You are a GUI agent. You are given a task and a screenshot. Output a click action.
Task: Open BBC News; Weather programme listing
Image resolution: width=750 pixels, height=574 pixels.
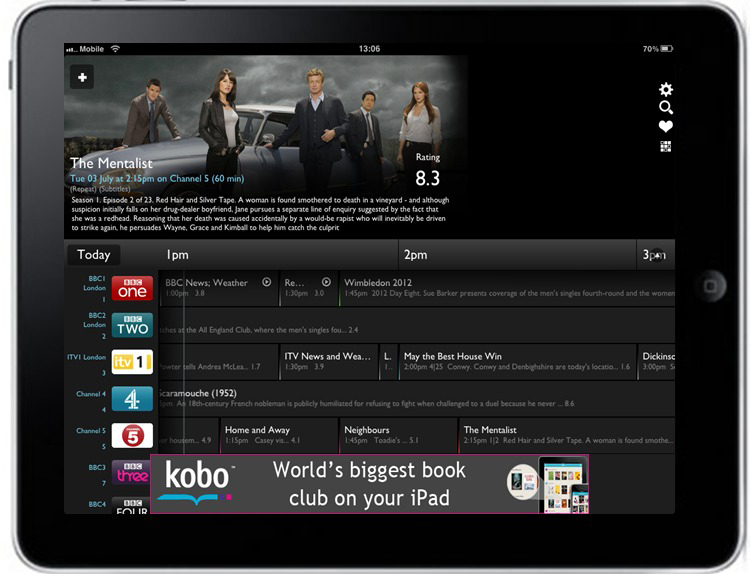point(219,288)
